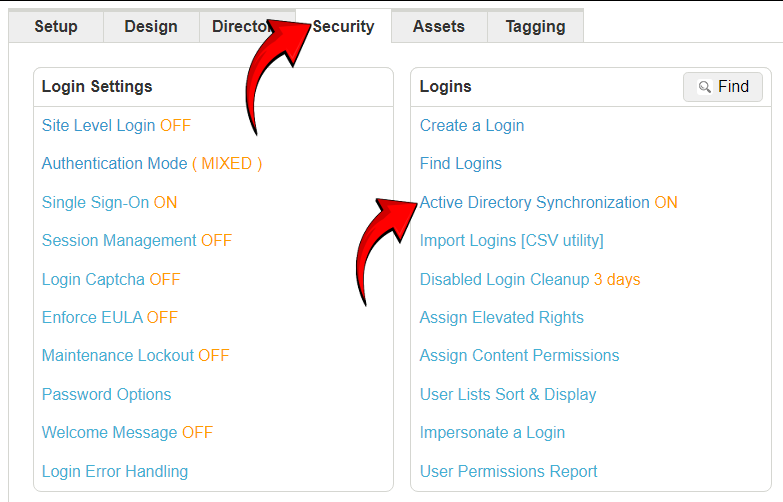Click the Security tab
783x502 pixels.
pyautogui.click(x=343, y=26)
